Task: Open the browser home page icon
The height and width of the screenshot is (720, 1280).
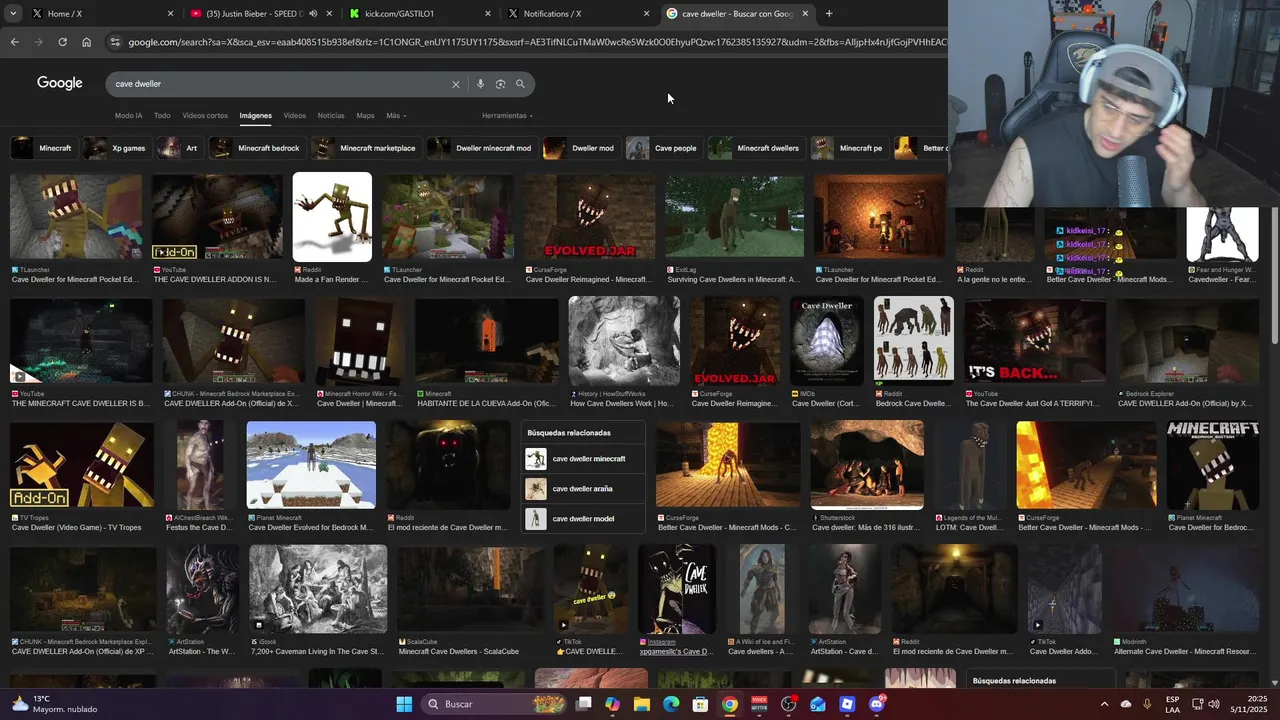Action: click(86, 42)
